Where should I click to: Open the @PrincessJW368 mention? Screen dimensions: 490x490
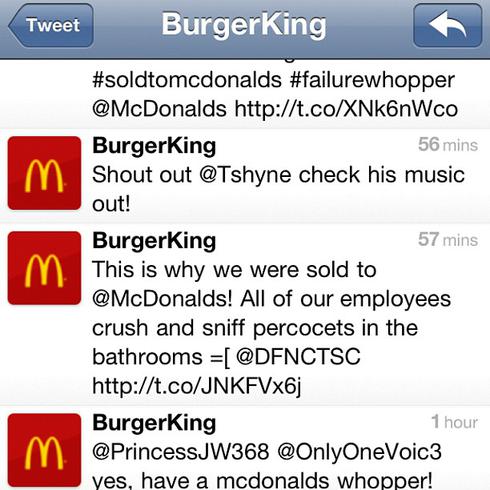181,452
